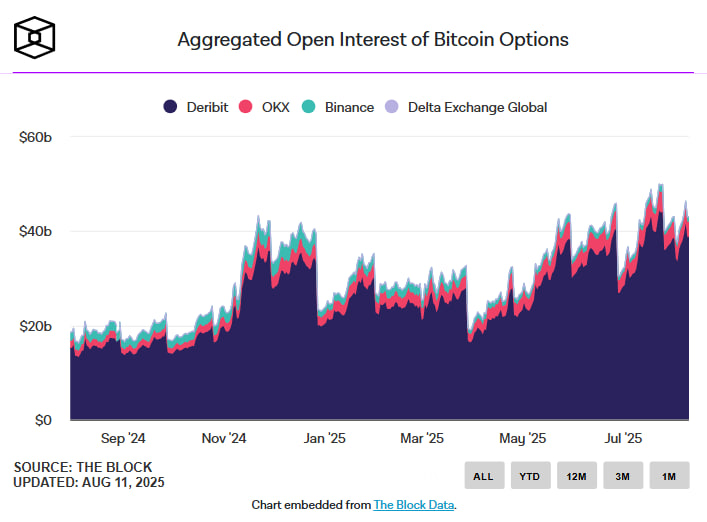Open The Block Data link

pyautogui.click(x=413, y=505)
